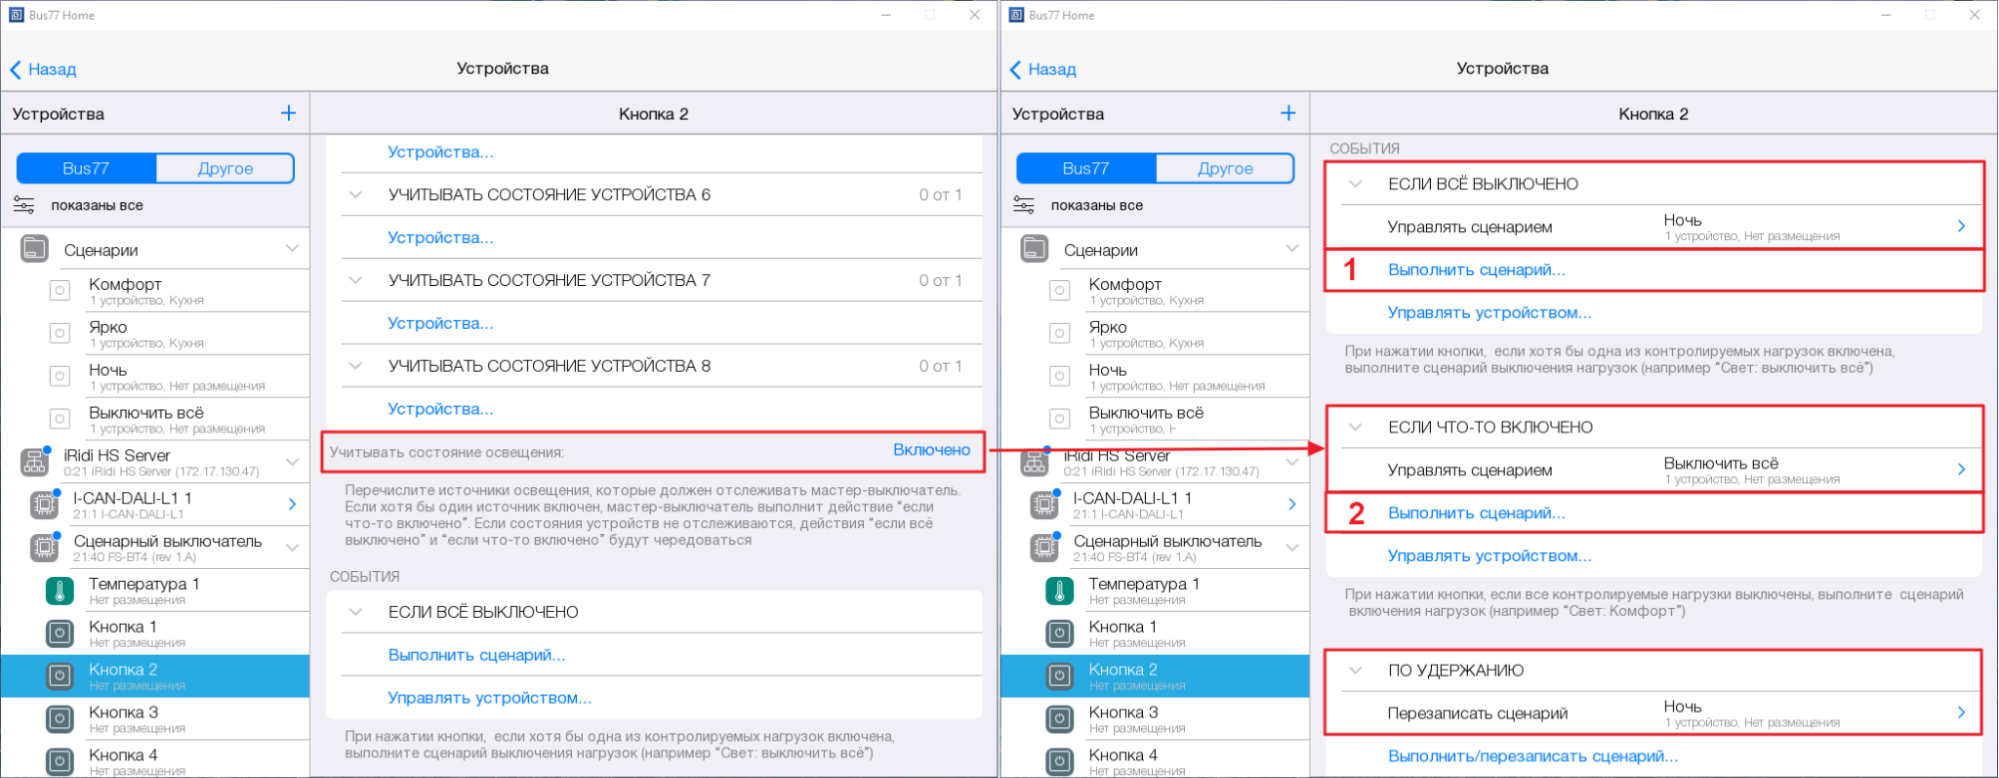The height and width of the screenshot is (778, 1999).
Task: Collapse the 'ПО УДЕРЖАНИЮ' section chevron
Action: [1355, 670]
